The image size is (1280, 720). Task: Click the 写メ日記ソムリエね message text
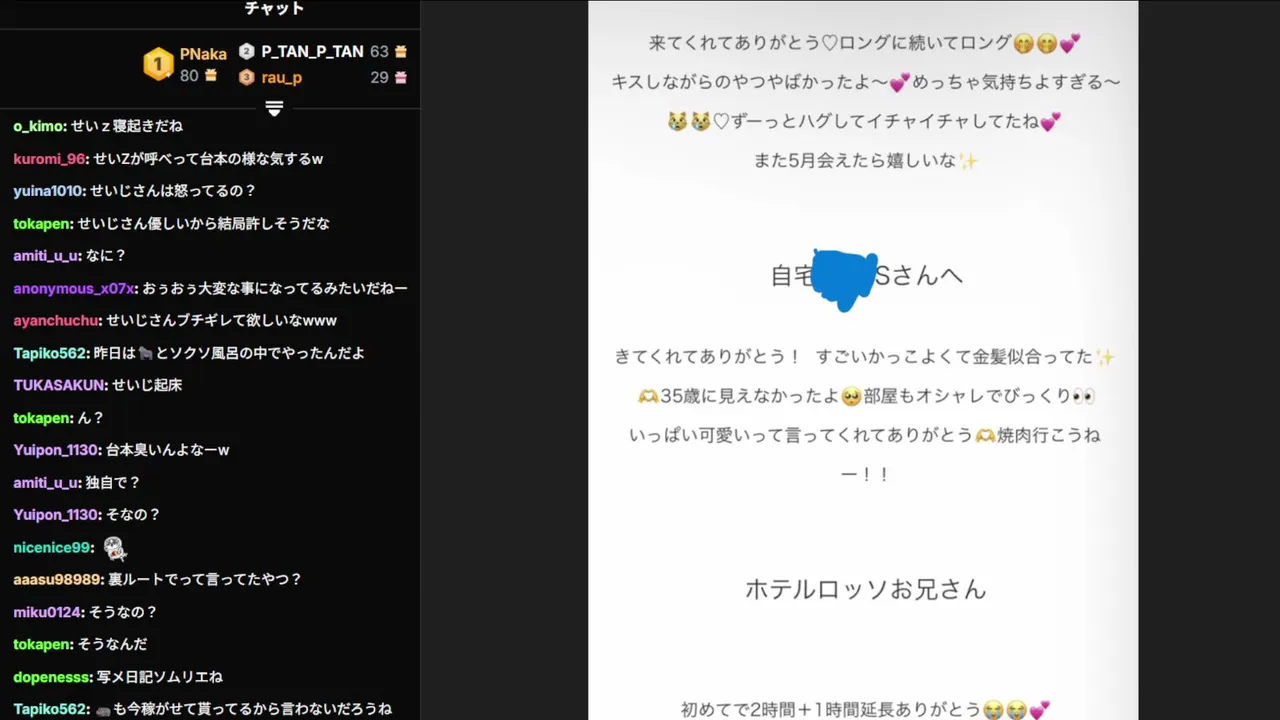[159, 677]
